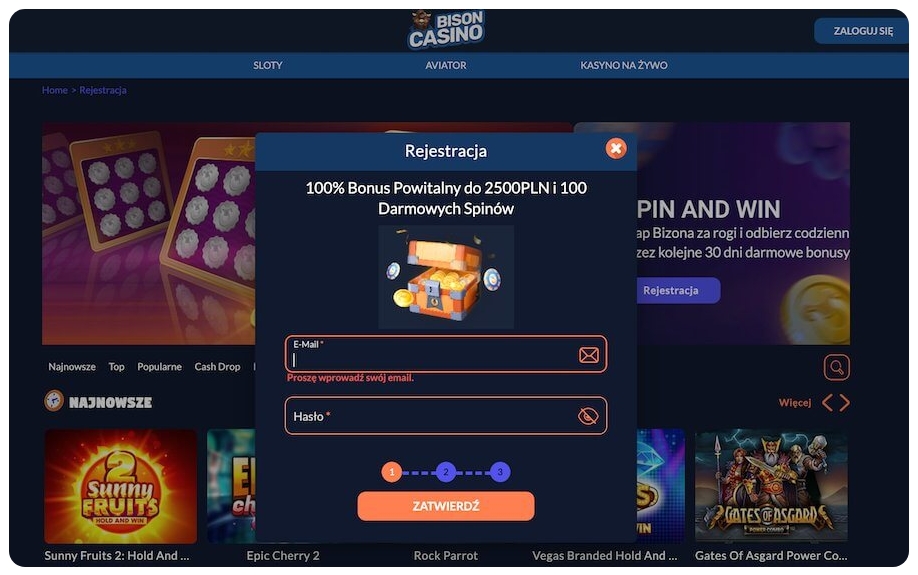The width and height of the screenshot is (918, 575).
Task: Open Sunny Fruits 2 game thumbnail
Action: tap(121, 487)
